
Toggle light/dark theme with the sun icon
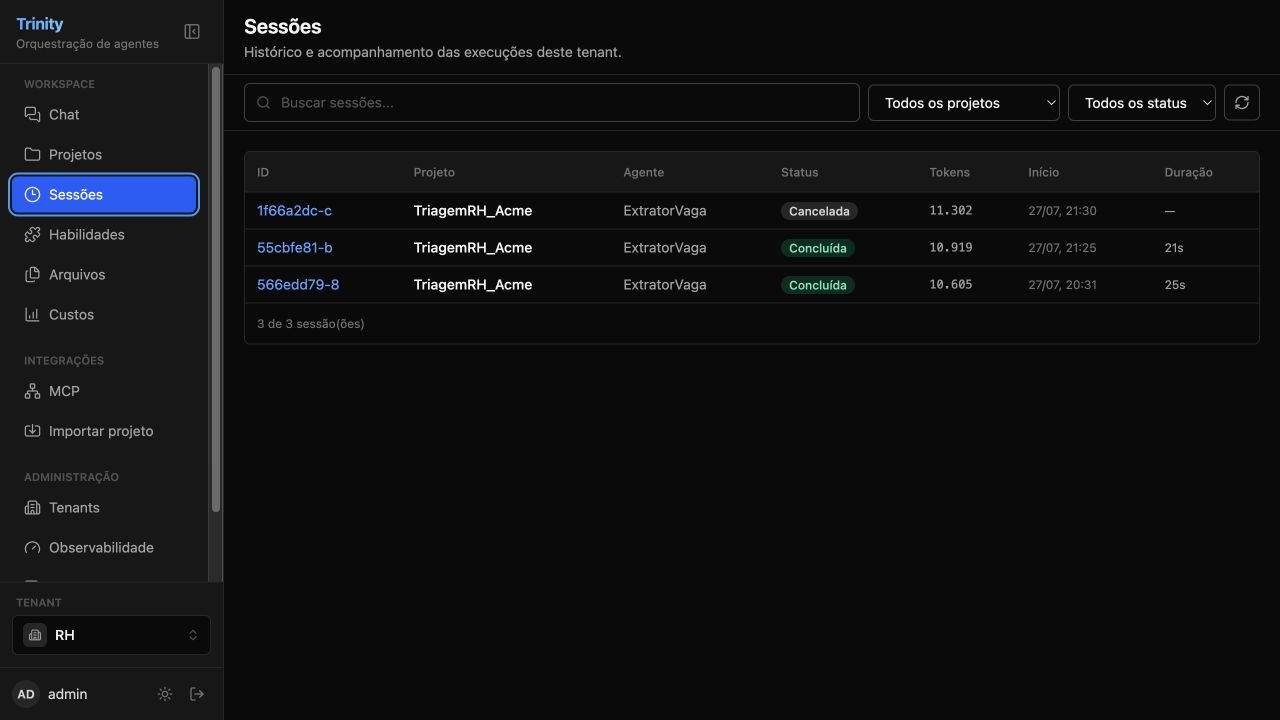point(165,694)
